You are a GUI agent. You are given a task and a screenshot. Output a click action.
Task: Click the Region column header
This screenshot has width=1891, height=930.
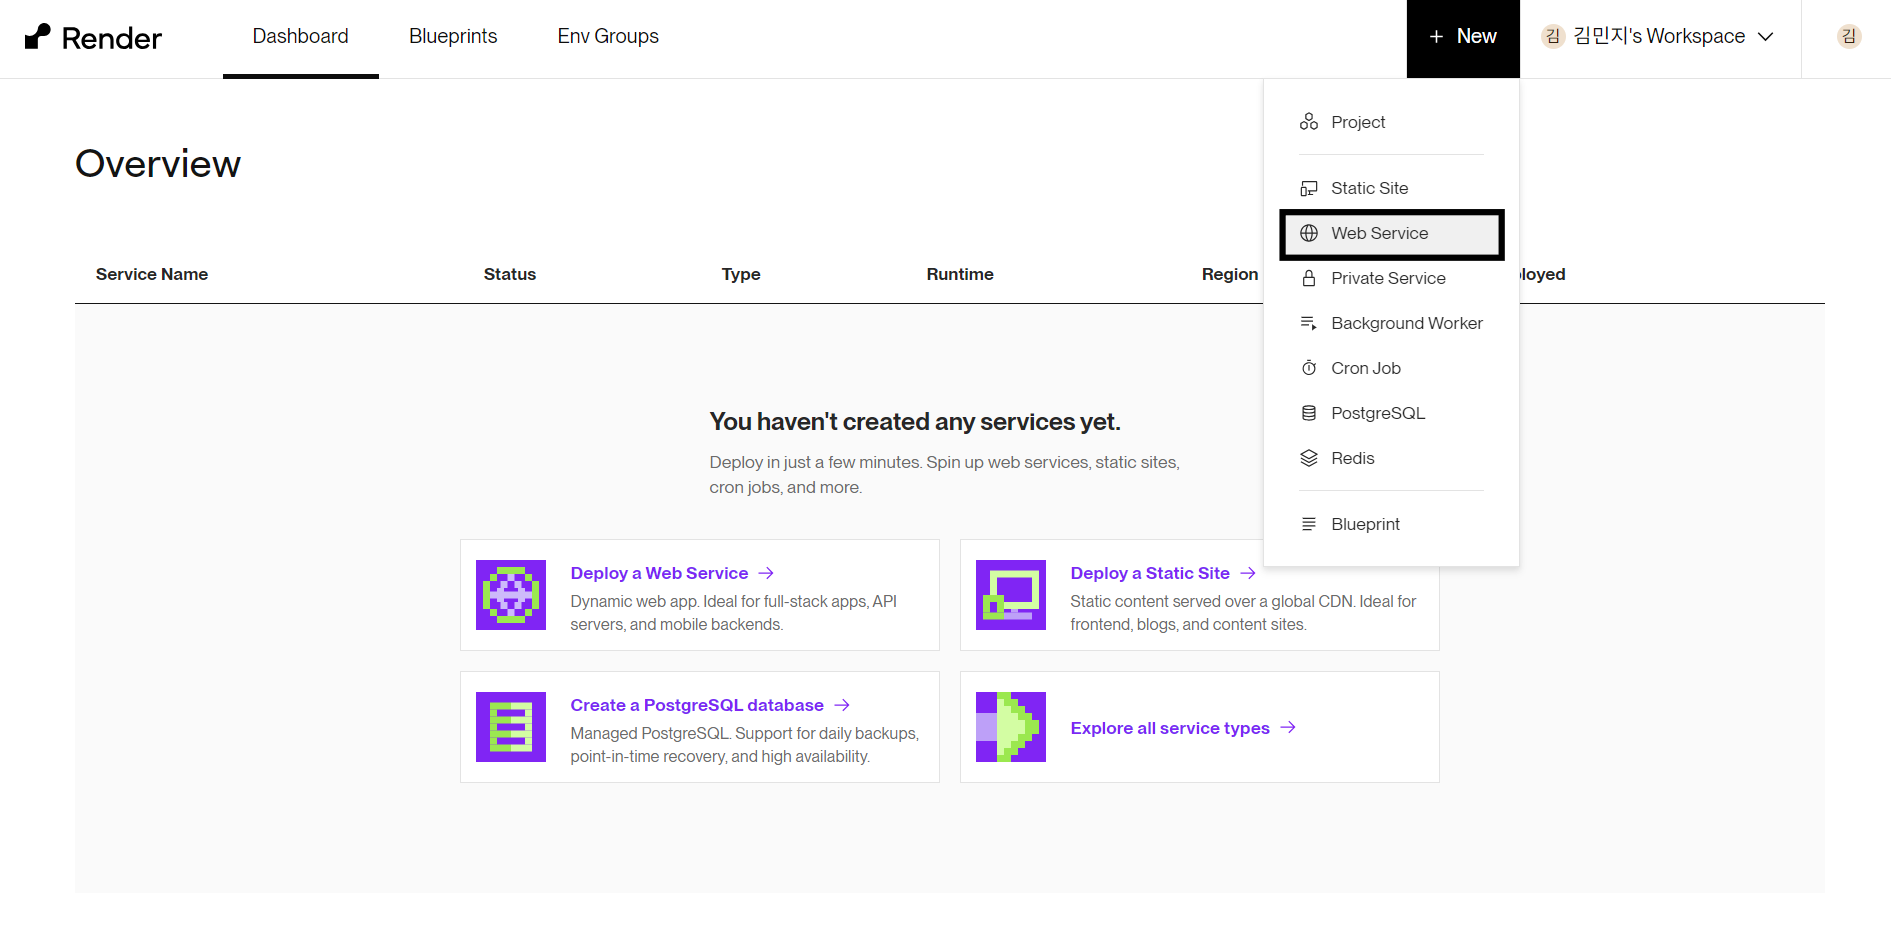[x=1230, y=274]
